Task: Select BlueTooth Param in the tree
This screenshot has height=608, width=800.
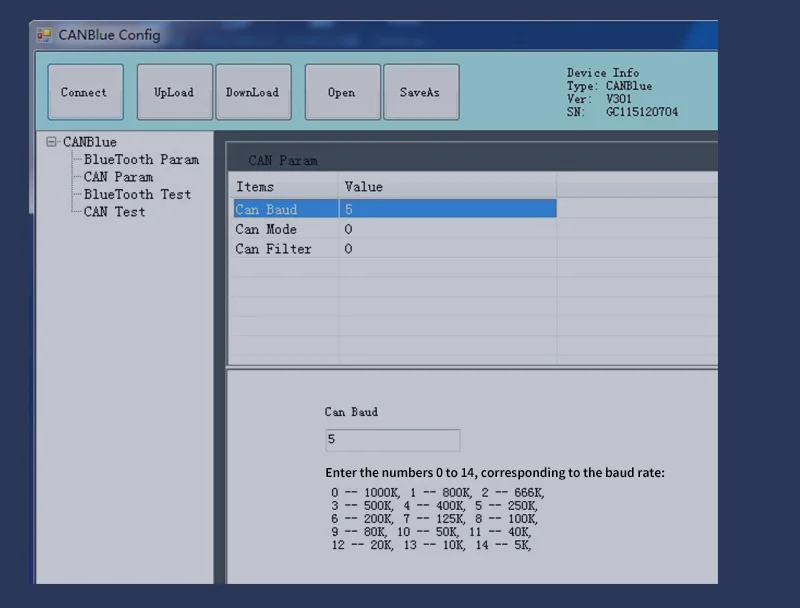Action: [141, 160]
